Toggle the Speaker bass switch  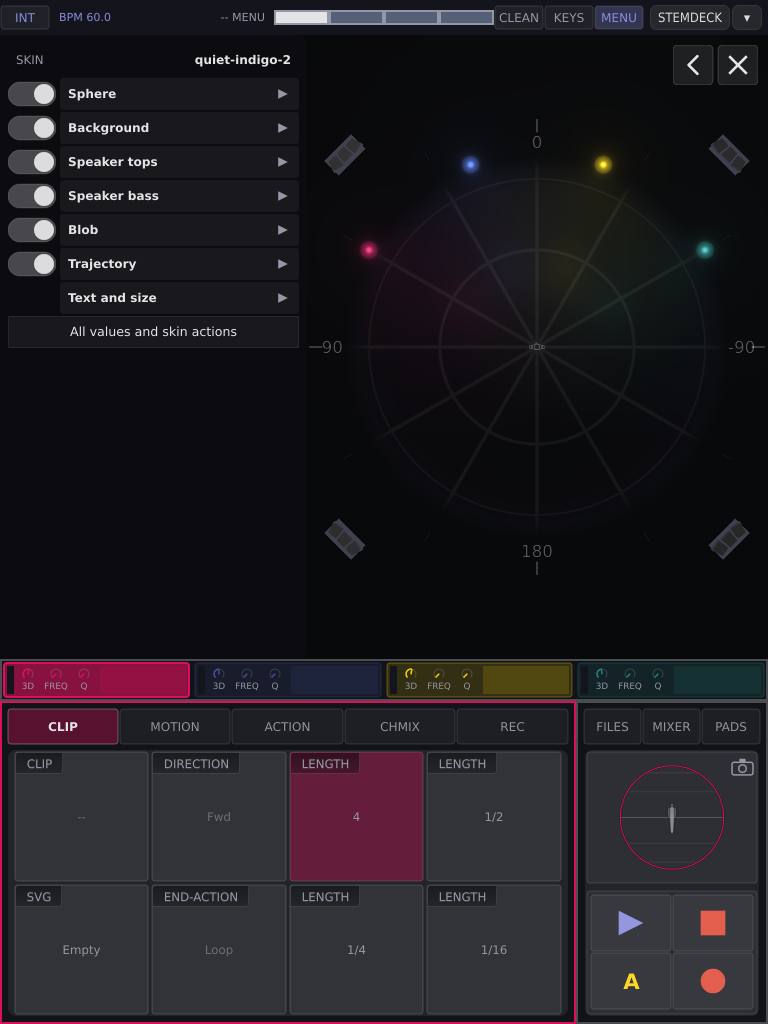[32, 196]
